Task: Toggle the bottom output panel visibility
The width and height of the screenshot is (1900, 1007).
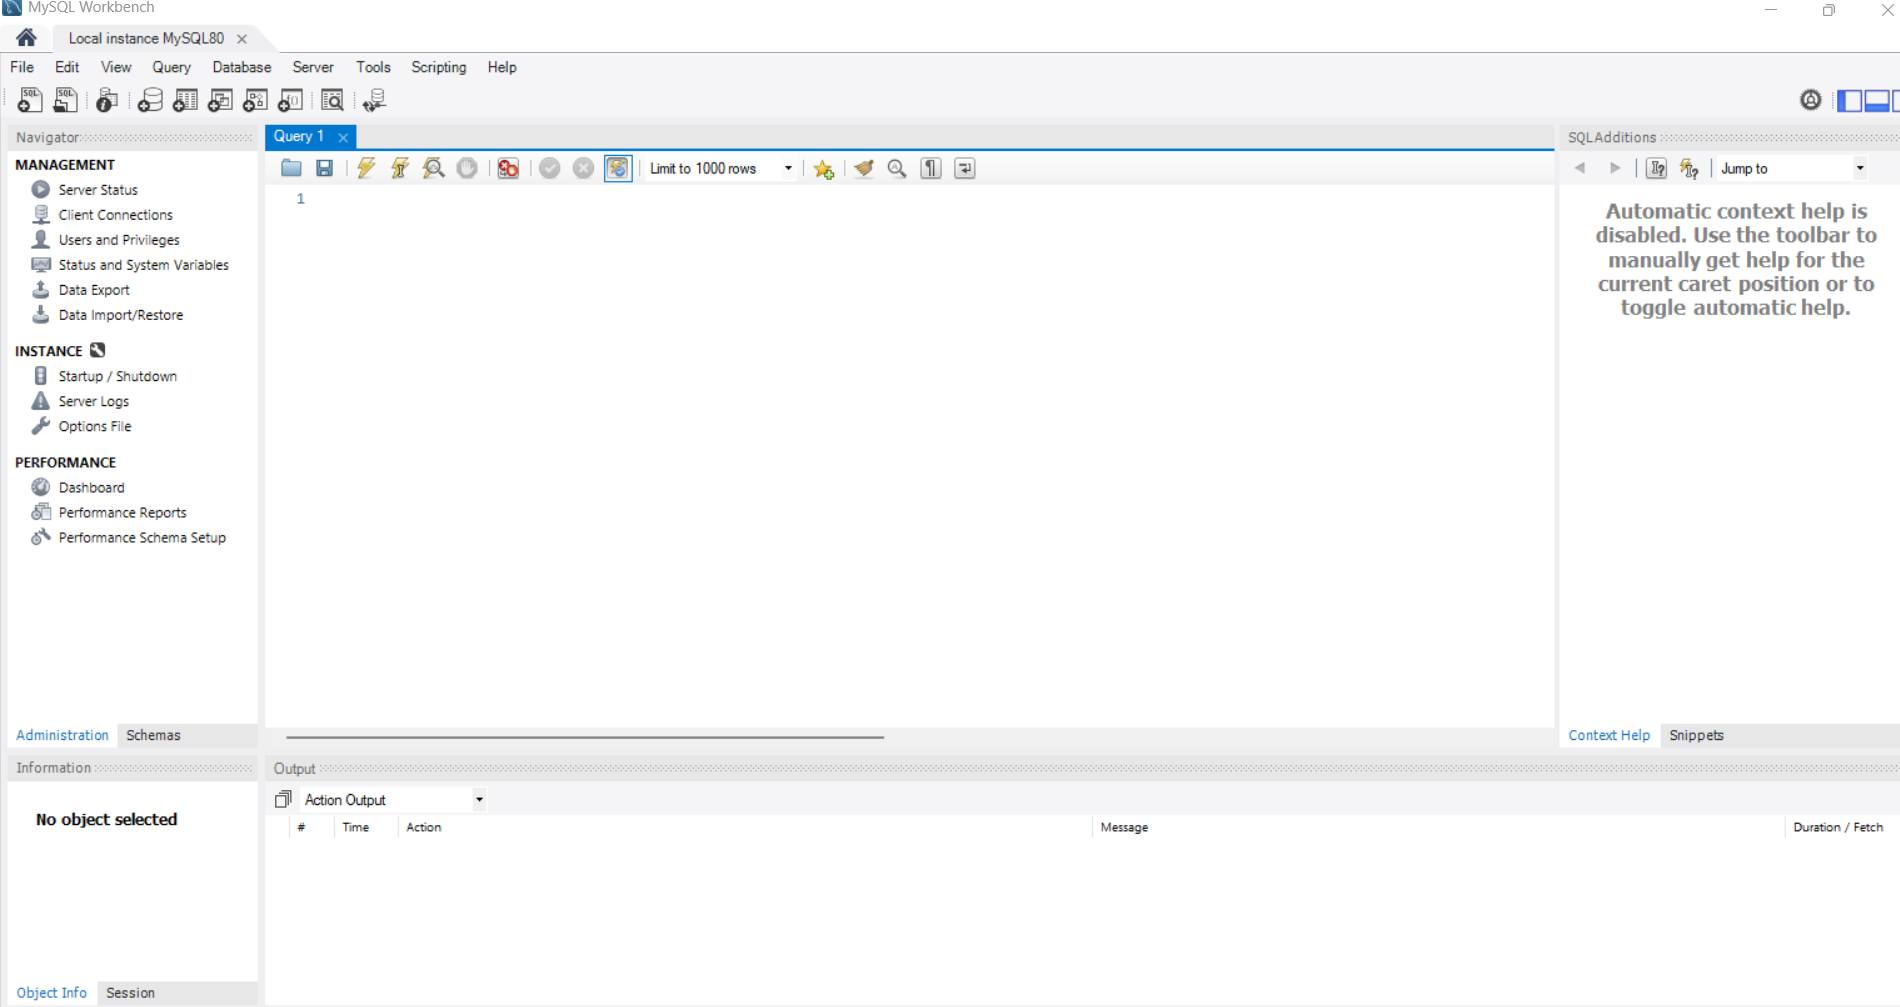Action: pyautogui.click(x=1877, y=100)
